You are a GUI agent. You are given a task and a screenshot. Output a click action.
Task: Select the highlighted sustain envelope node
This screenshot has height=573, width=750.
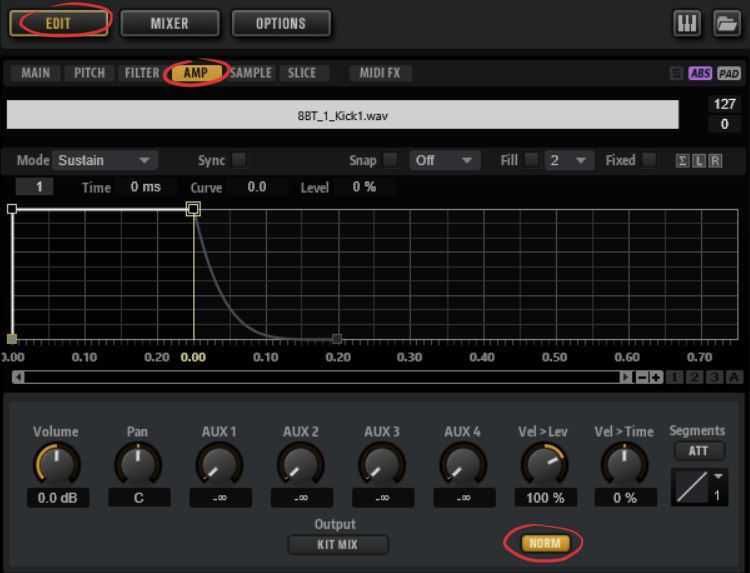(193, 209)
